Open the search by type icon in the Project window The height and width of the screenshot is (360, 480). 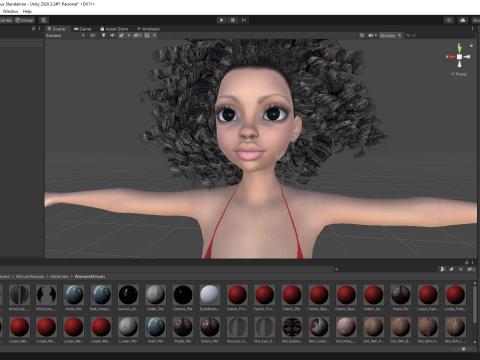point(443,269)
